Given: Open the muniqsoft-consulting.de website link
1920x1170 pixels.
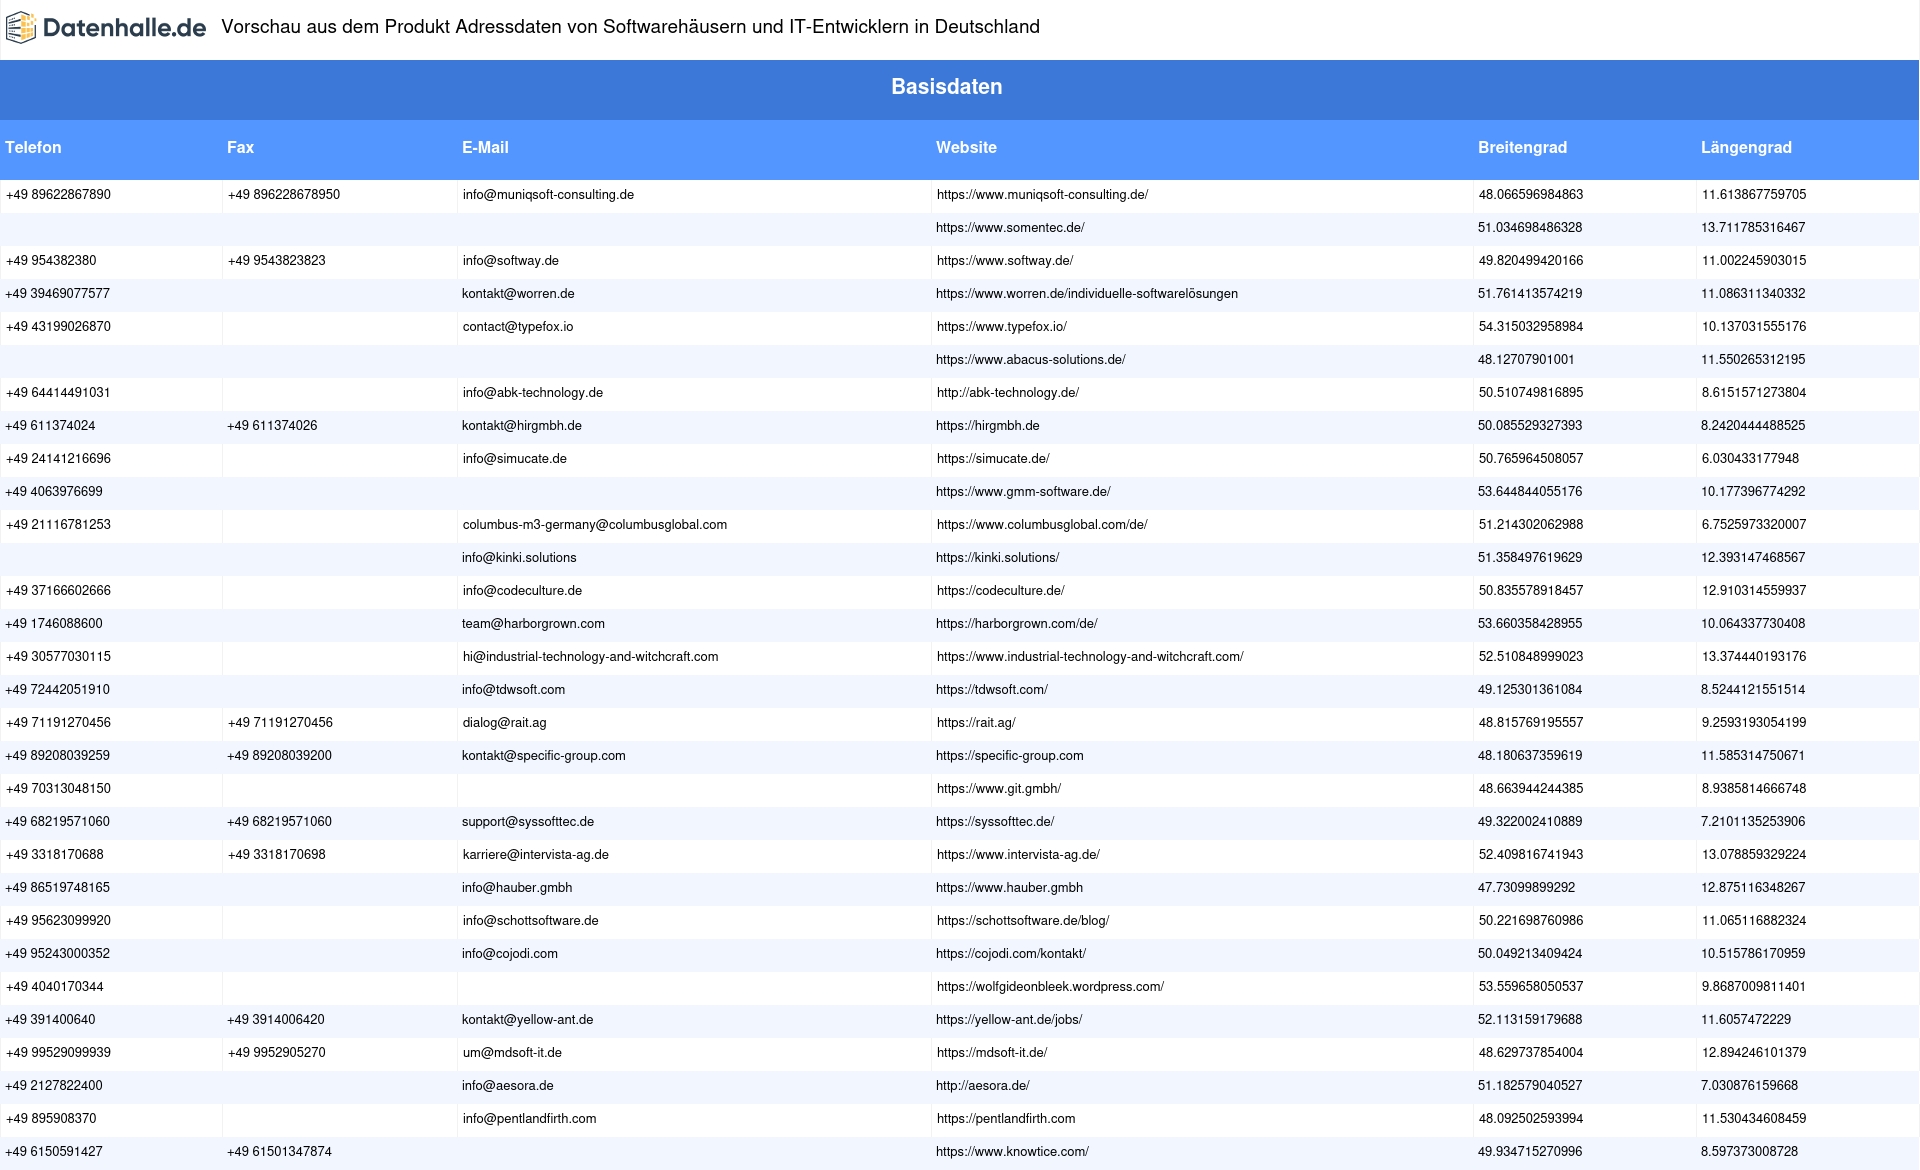Looking at the screenshot, I should 1042,195.
